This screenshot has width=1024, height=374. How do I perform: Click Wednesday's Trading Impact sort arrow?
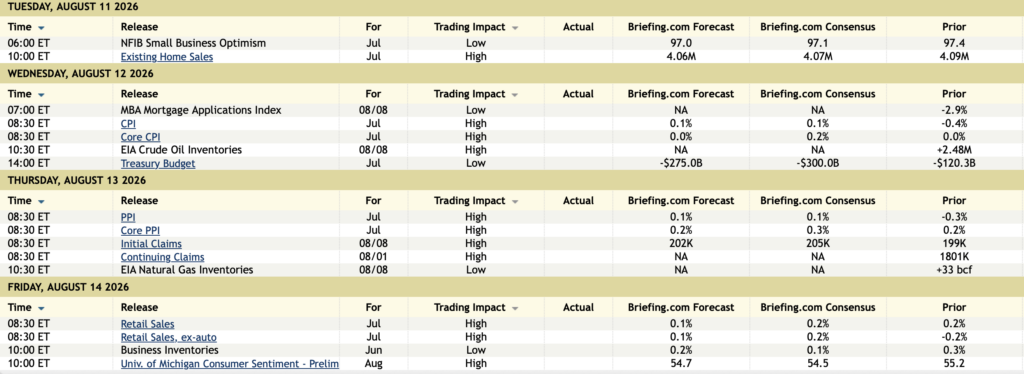pos(515,95)
